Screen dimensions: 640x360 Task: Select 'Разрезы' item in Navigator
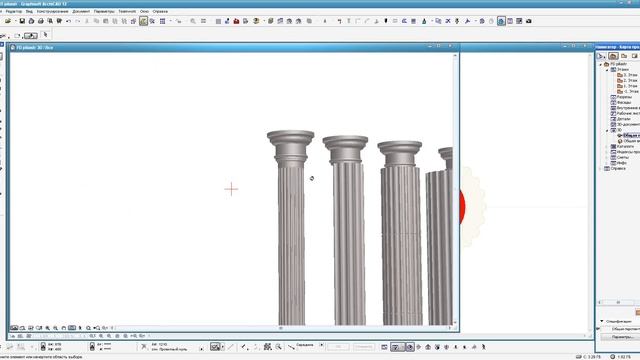621,97
